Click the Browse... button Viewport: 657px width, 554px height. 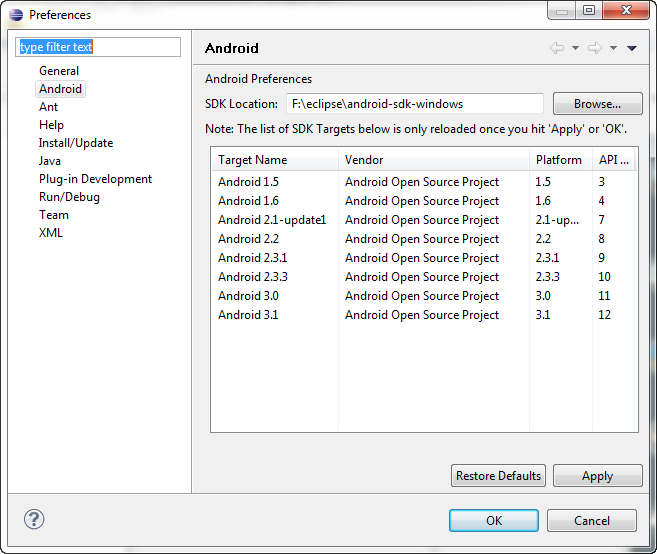[598, 104]
